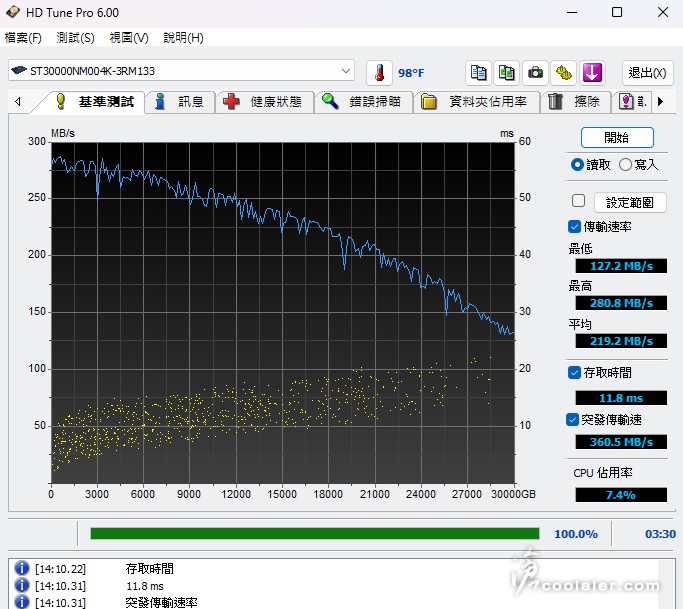Click the folder usage tab icon
The height and width of the screenshot is (609, 683).
(429, 102)
